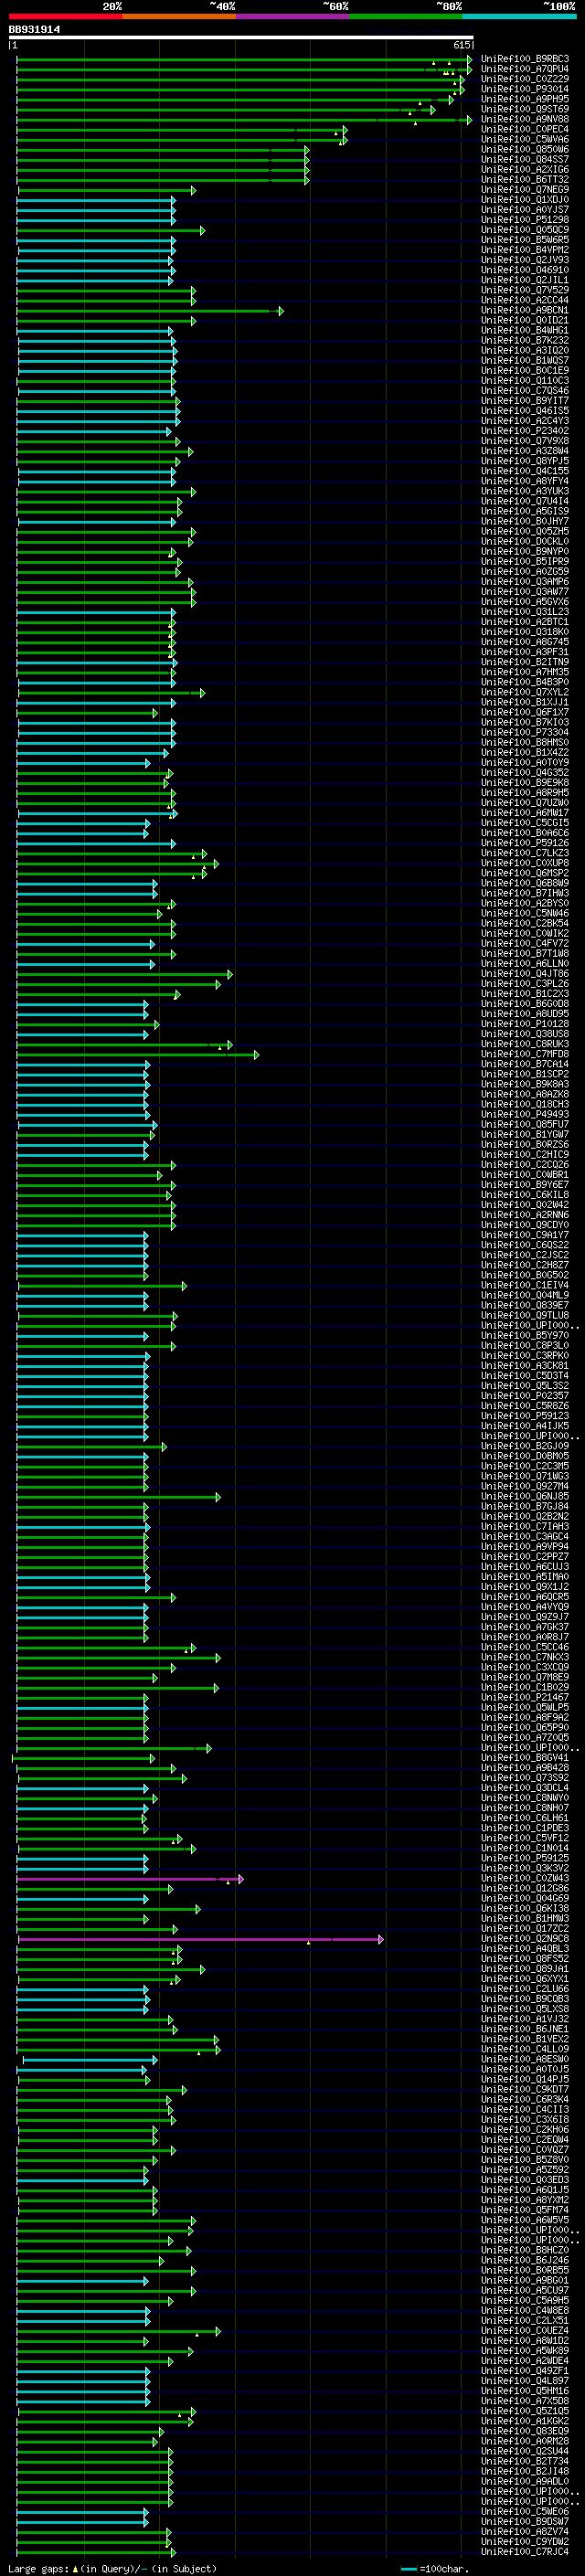This screenshot has width=585, height=2576.
Task: Click the green alignment bar for UniRef100_B9RBC3
Action: click(244, 59)
